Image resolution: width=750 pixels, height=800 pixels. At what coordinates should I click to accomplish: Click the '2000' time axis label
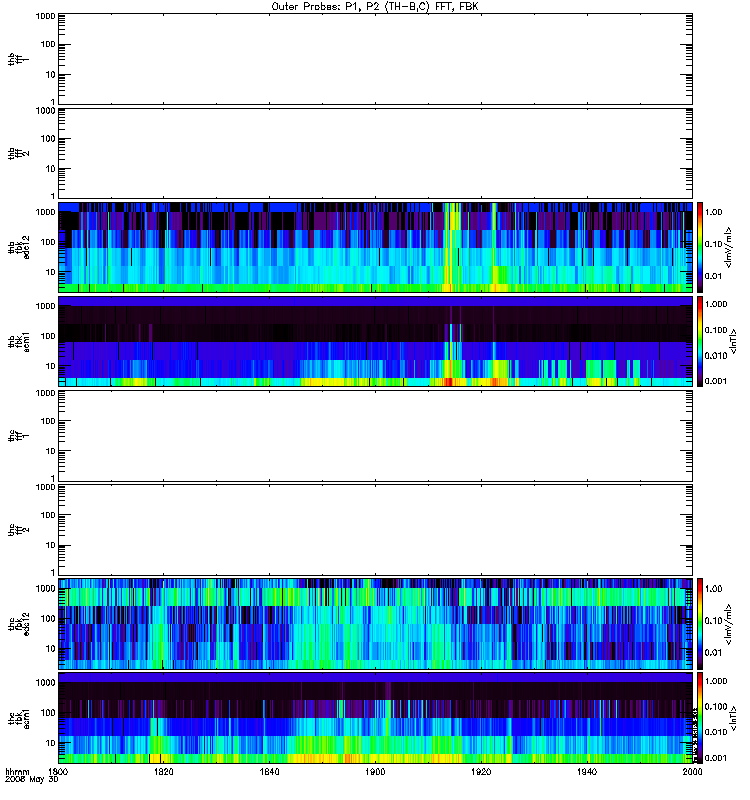point(692,771)
